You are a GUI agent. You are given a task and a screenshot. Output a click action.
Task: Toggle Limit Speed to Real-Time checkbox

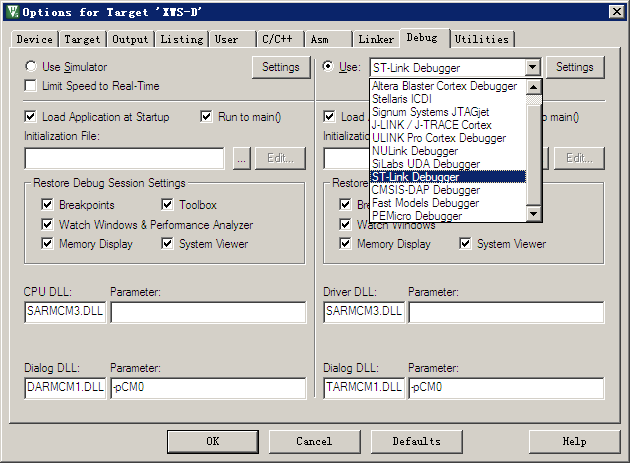click(x=30, y=86)
